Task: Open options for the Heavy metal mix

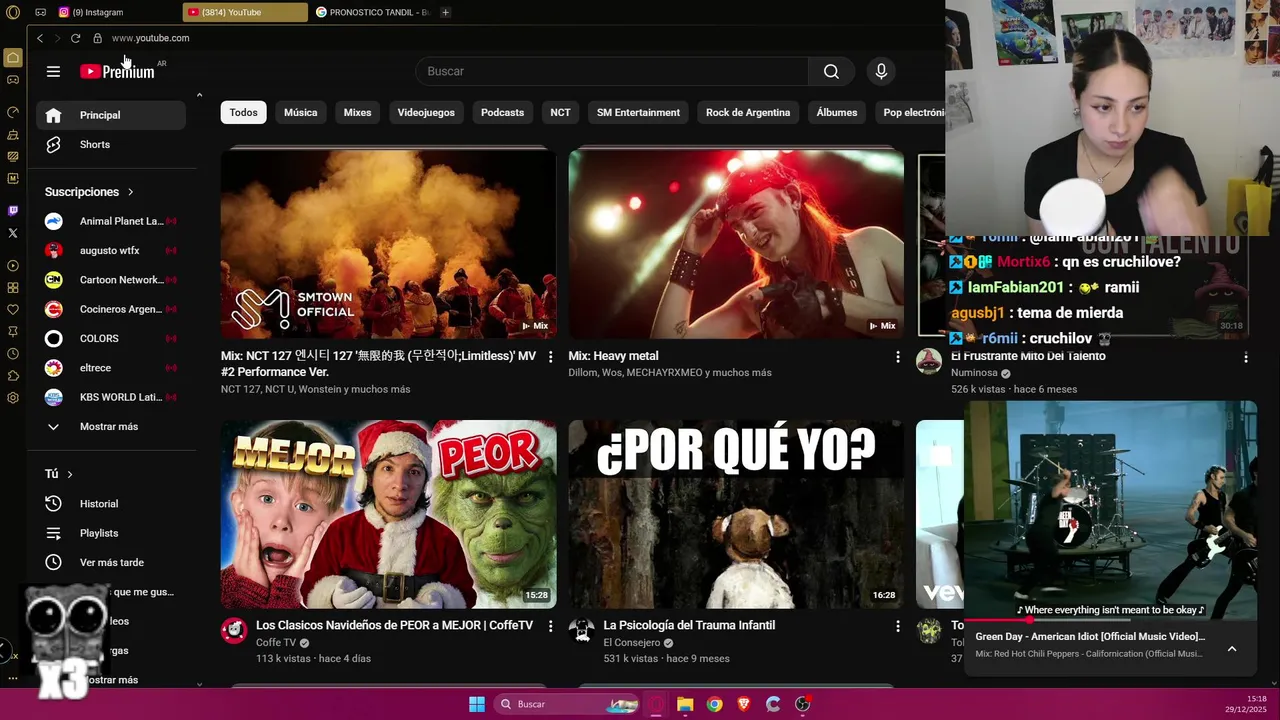Action: coord(897,357)
